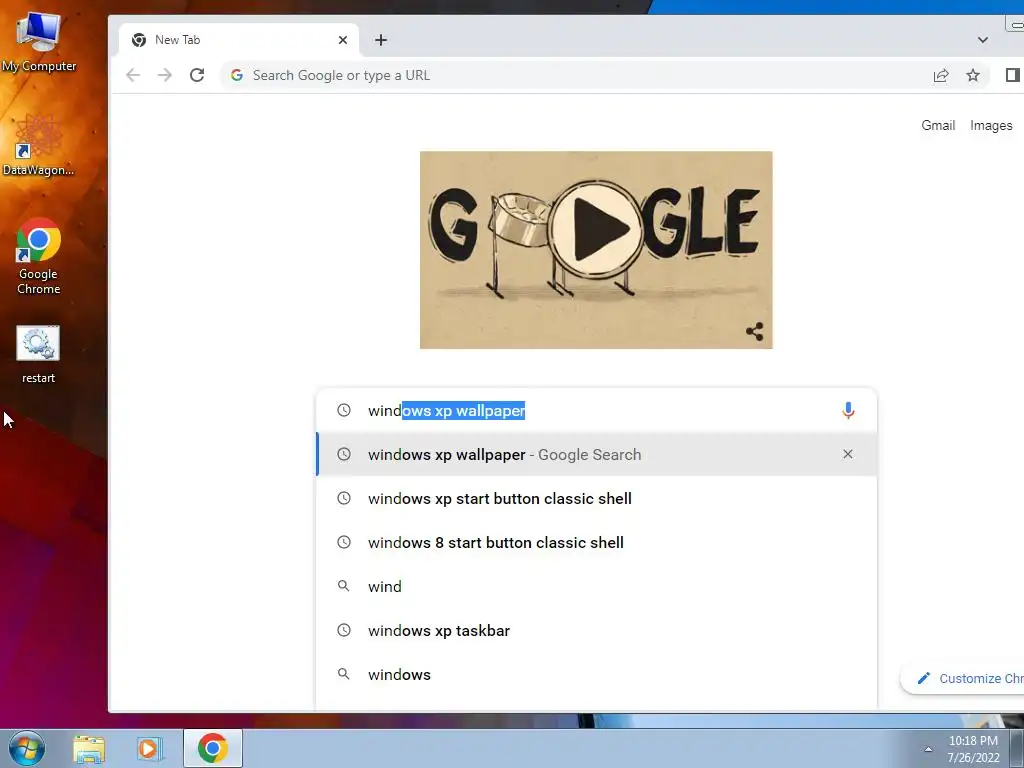
Task: Show hidden system tray icons
Action: [928, 749]
